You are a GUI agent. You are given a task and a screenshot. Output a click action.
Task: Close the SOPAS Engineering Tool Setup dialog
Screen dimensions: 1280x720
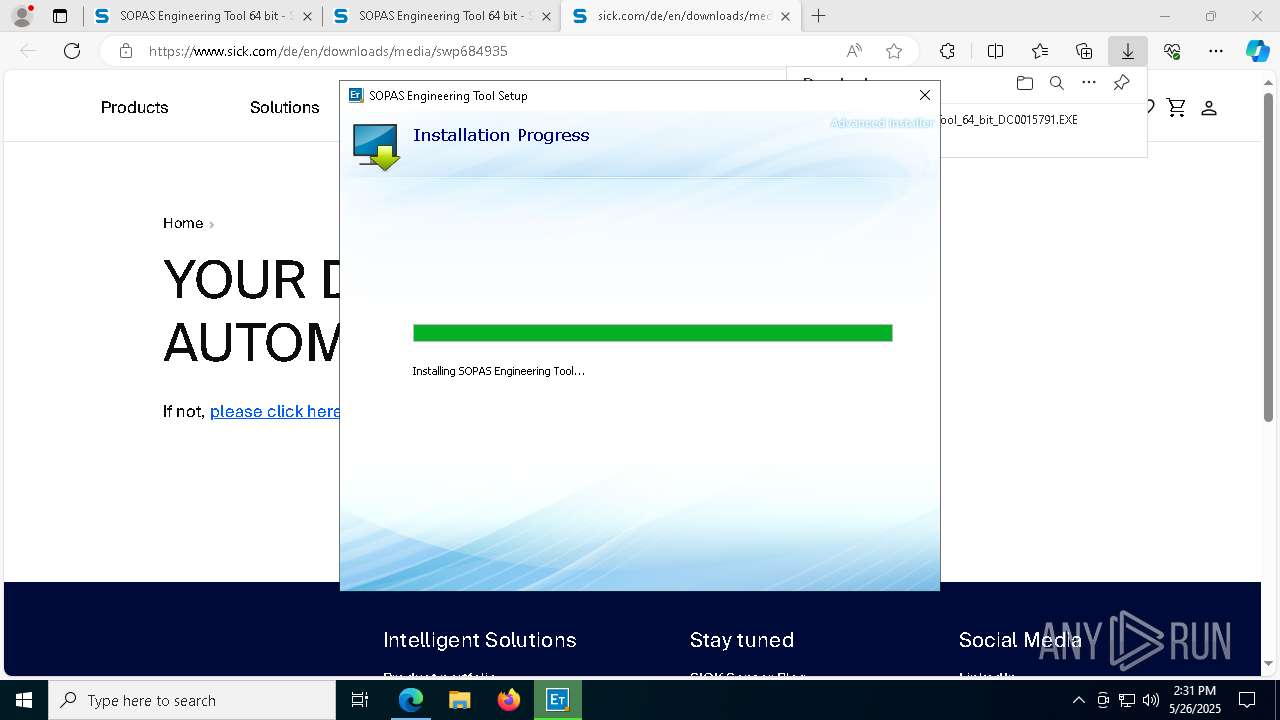(925, 95)
